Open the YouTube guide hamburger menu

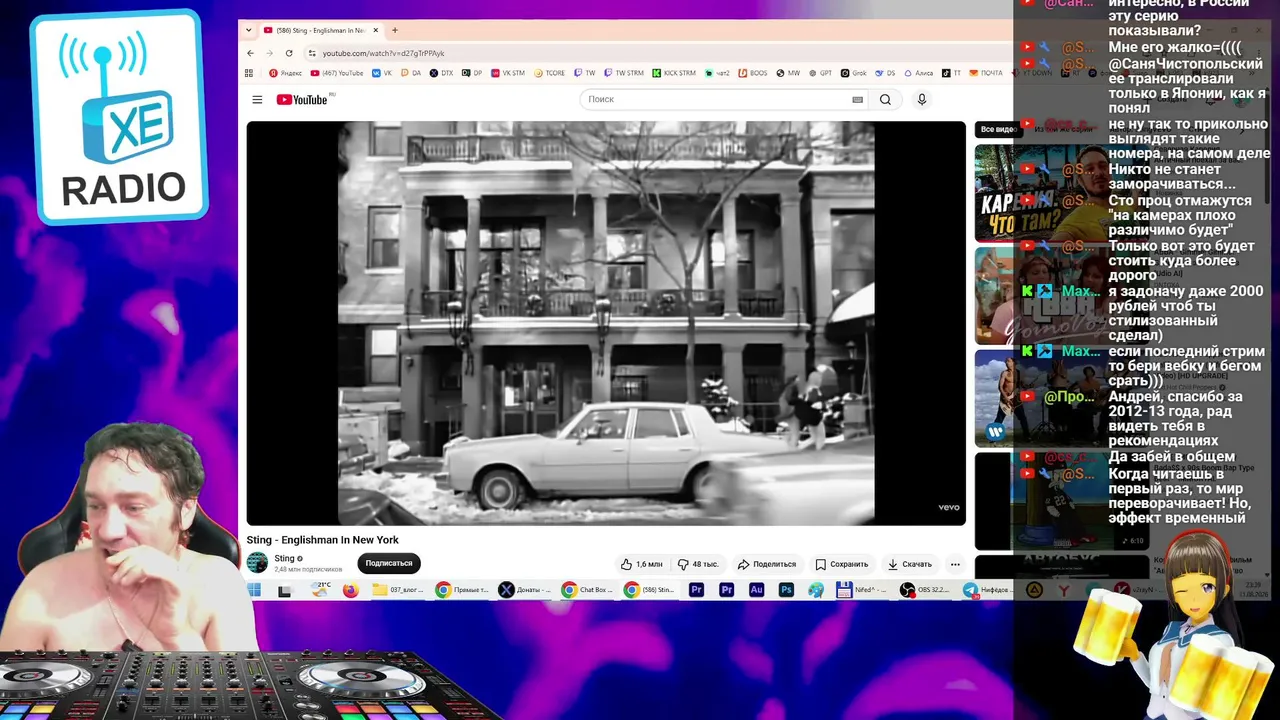click(x=257, y=100)
